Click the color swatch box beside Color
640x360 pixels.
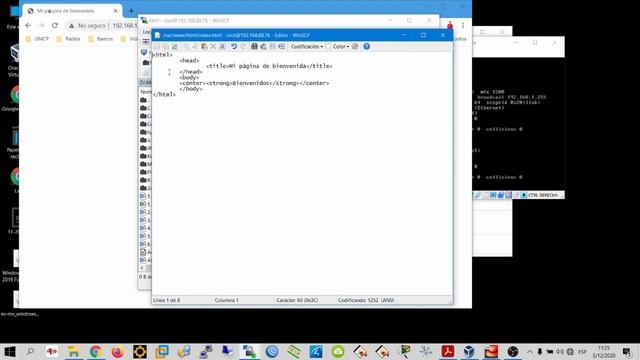tap(328, 47)
